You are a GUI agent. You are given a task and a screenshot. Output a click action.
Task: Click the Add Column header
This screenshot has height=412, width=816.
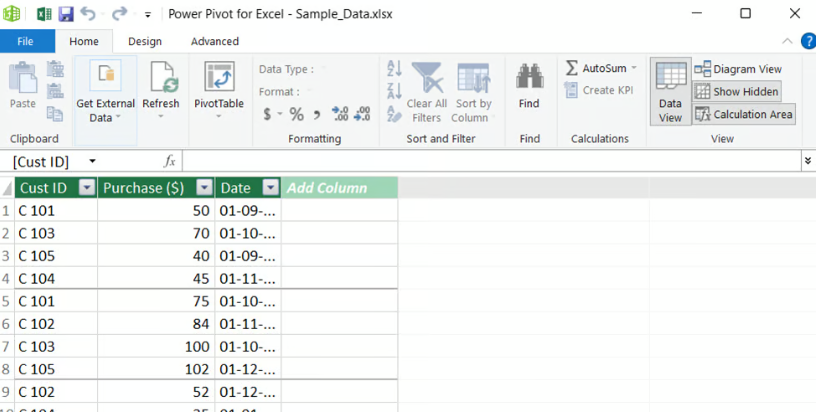[x=339, y=188]
